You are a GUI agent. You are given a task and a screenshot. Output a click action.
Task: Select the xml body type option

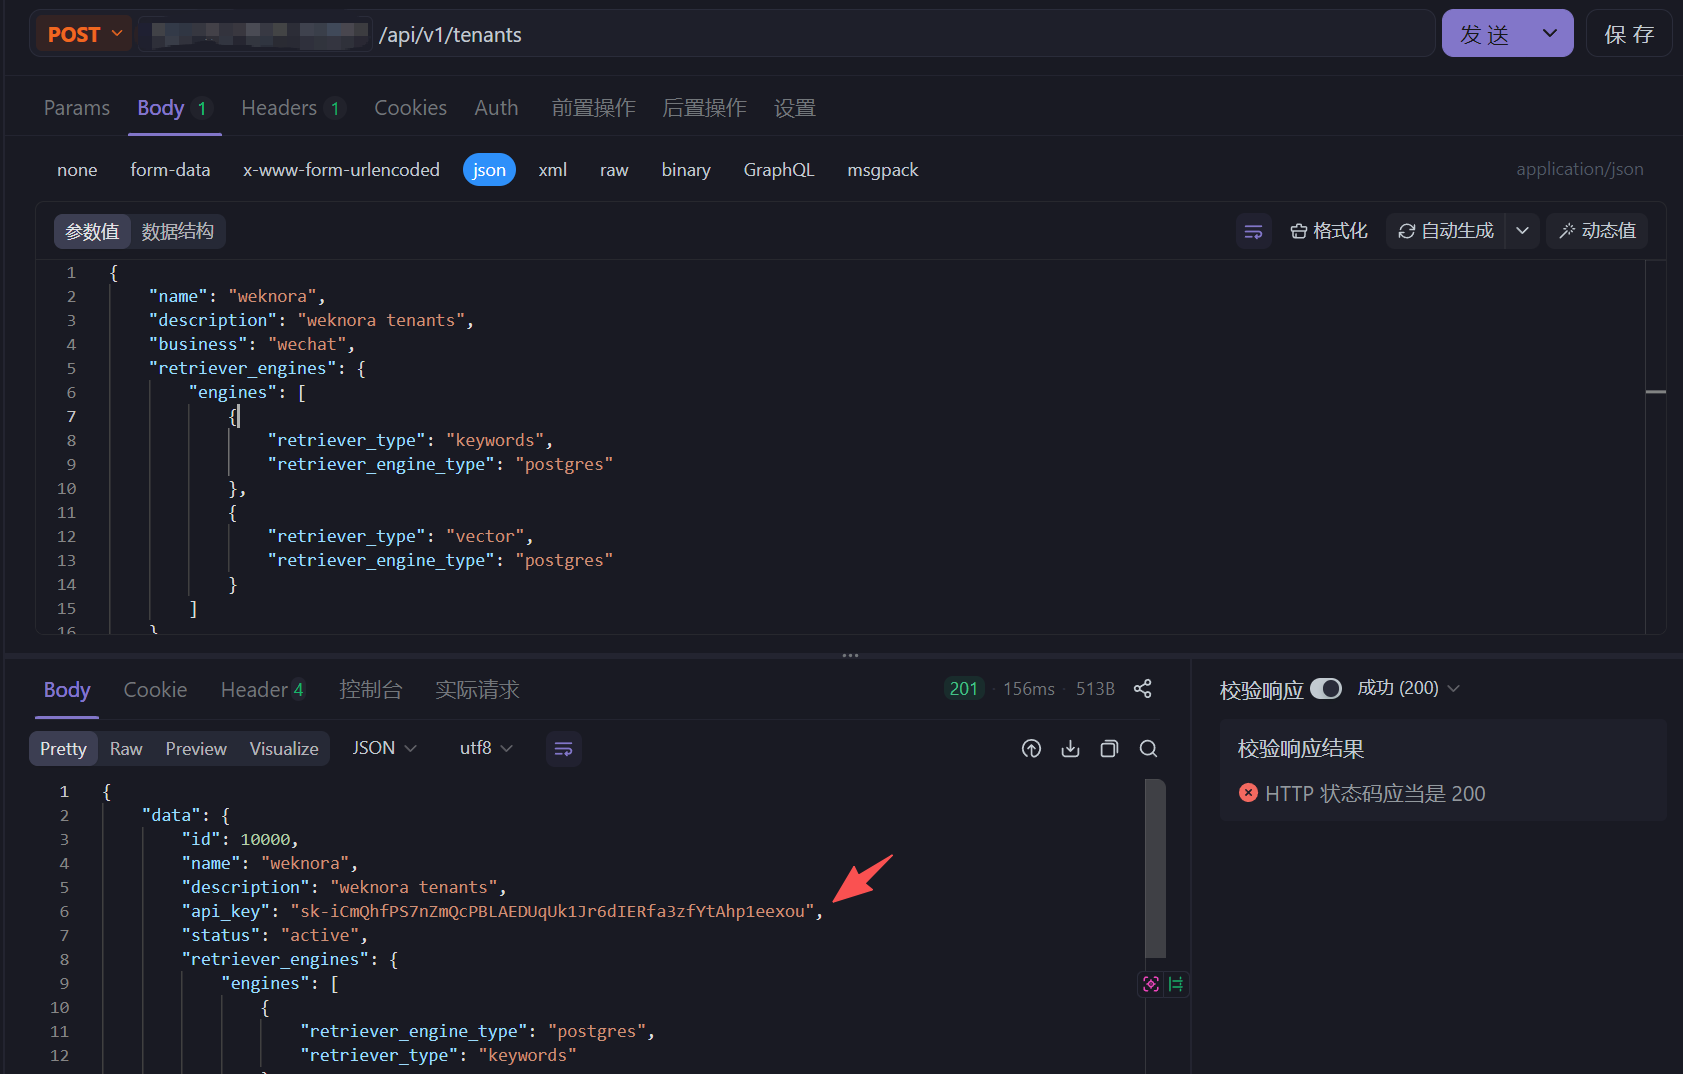[552, 170]
